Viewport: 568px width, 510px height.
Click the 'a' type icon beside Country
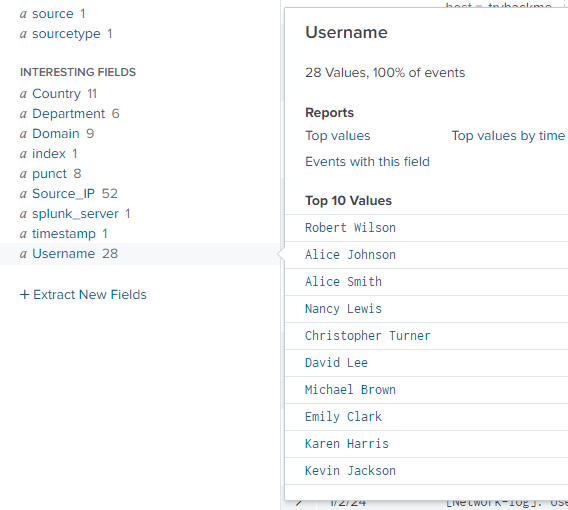tap(23, 94)
